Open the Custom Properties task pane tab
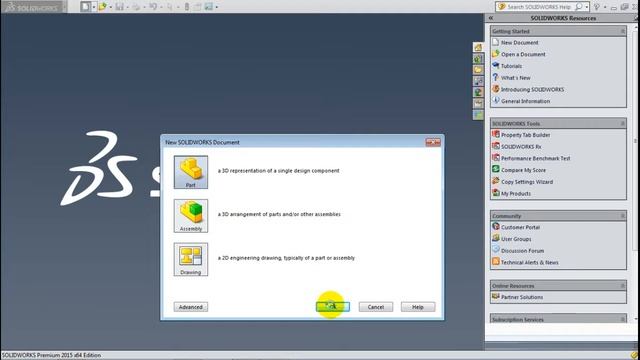The height and width of the screenshot is (360, 640). click(x=478, y=104)
